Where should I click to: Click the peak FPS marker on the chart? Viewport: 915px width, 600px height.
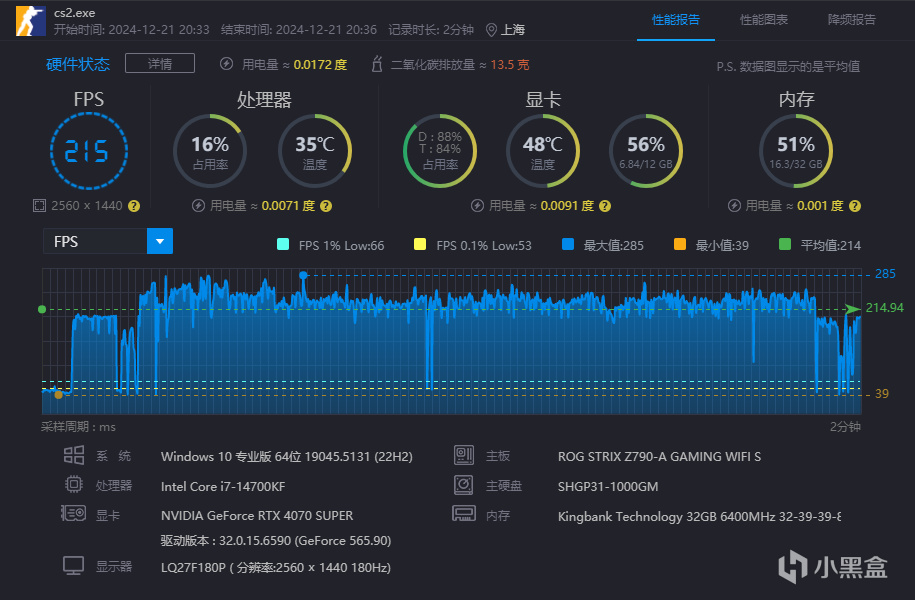(303, 274)
